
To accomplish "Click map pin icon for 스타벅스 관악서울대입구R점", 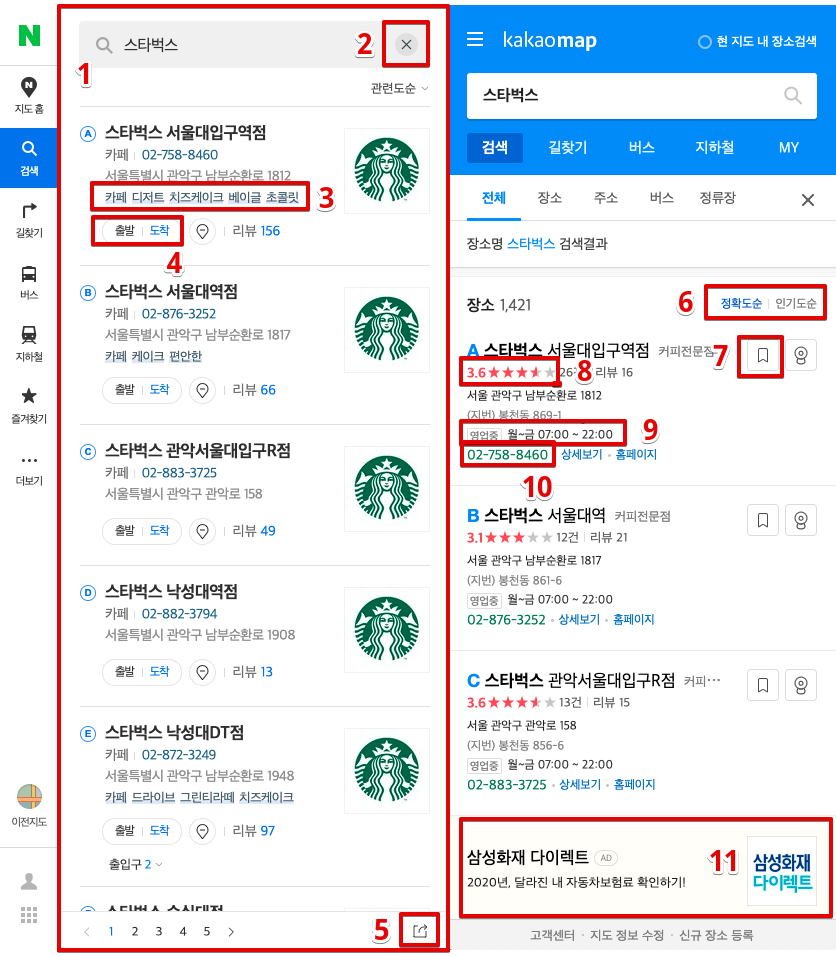I will (x=202, y=531).
